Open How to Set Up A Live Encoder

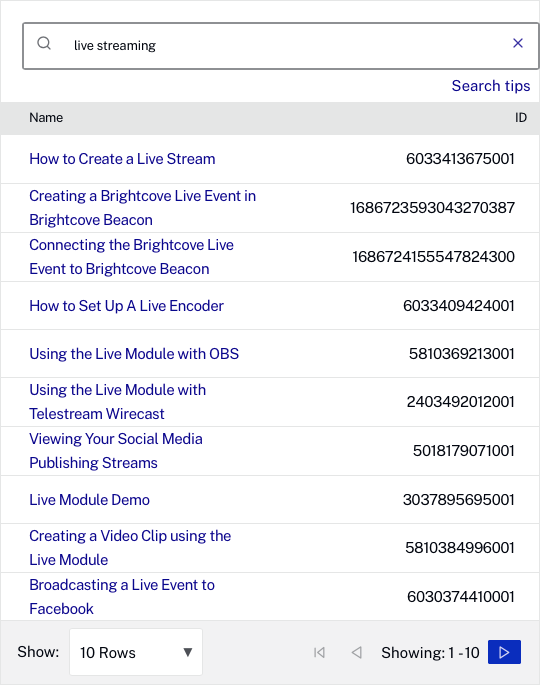coord(126,306)
